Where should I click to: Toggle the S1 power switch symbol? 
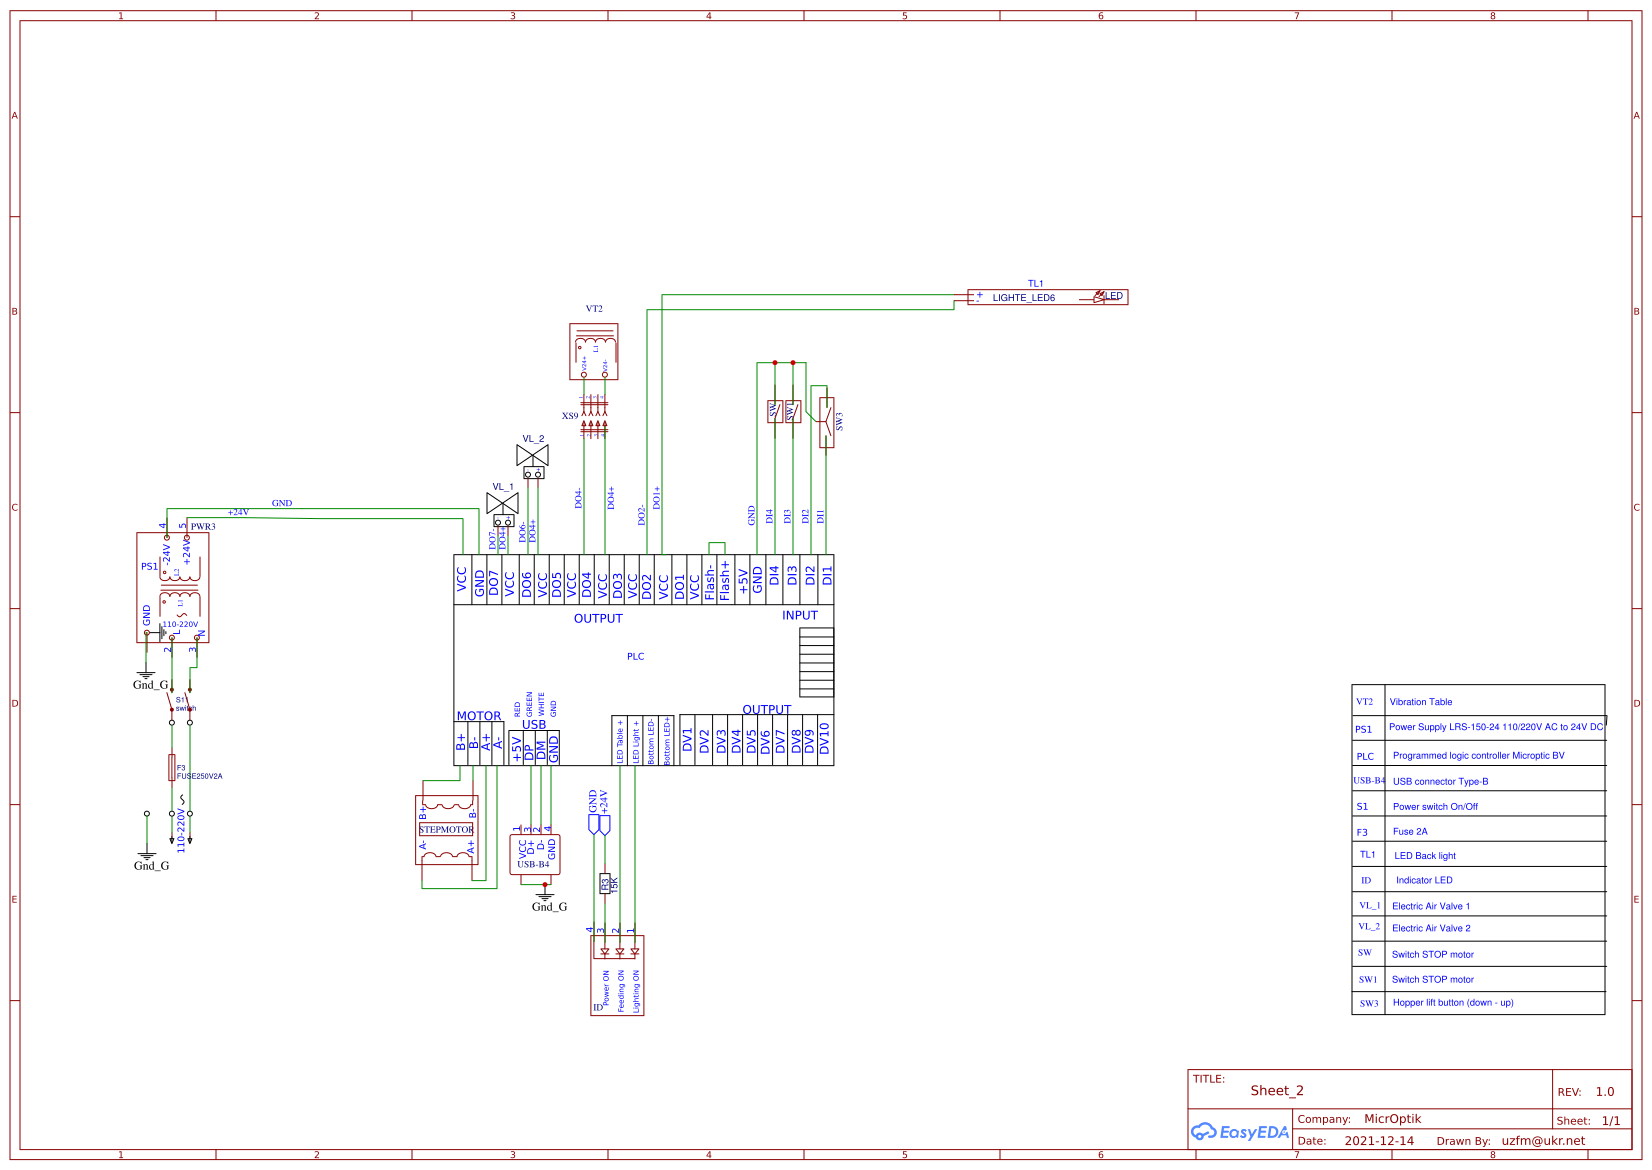point(172,700)
